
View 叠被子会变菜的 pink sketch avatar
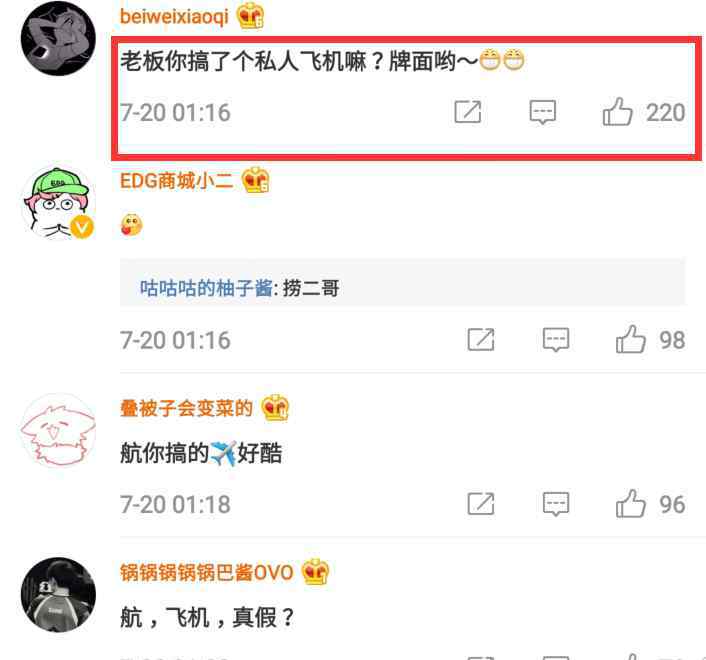[x=58, y=430]
